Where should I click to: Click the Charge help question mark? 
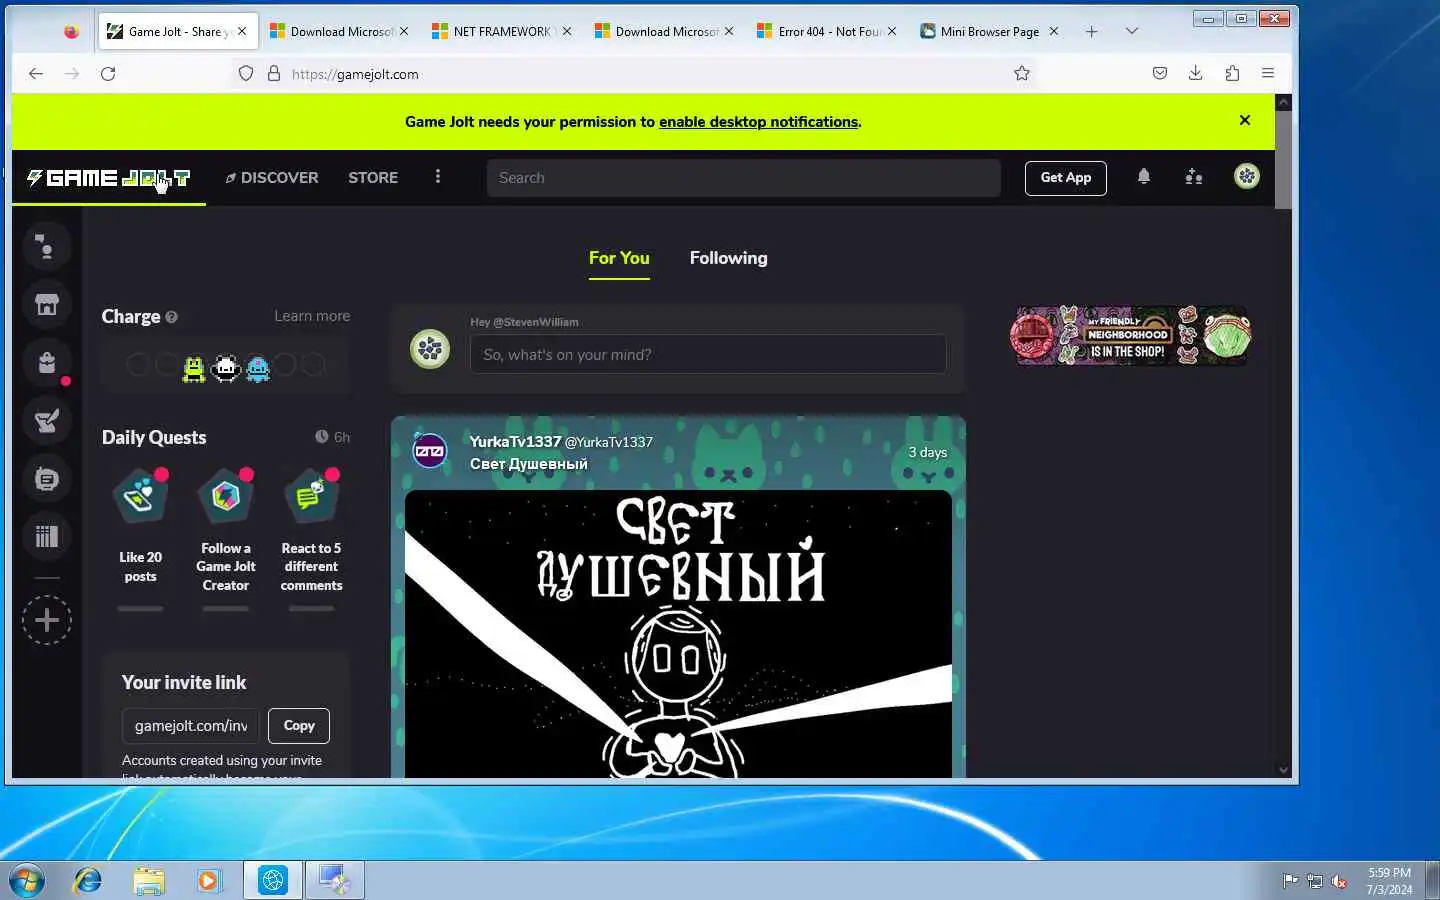(171, 317)
